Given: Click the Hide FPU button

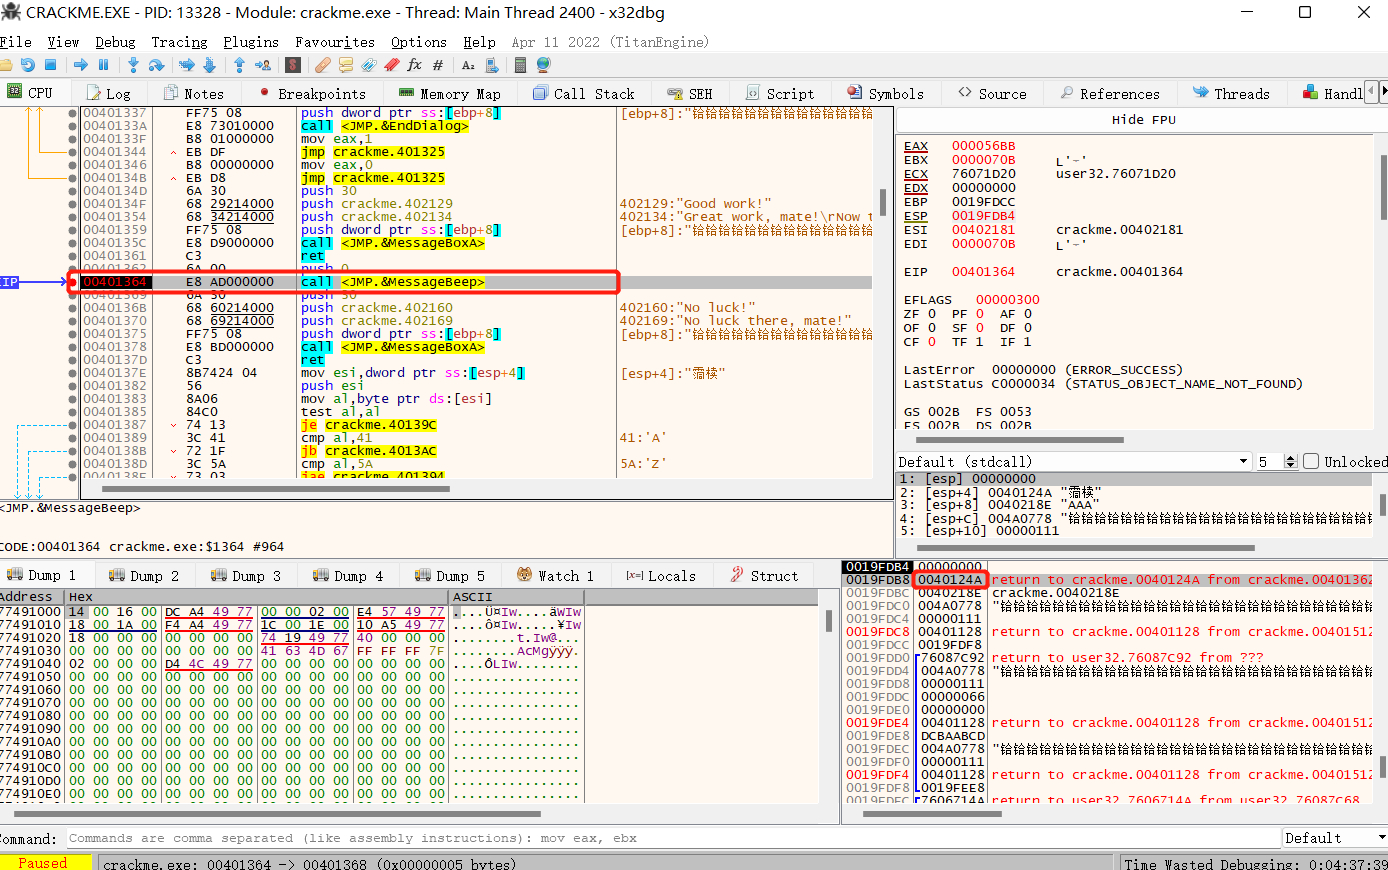Looking at the screenshot, I should 1143,119.
